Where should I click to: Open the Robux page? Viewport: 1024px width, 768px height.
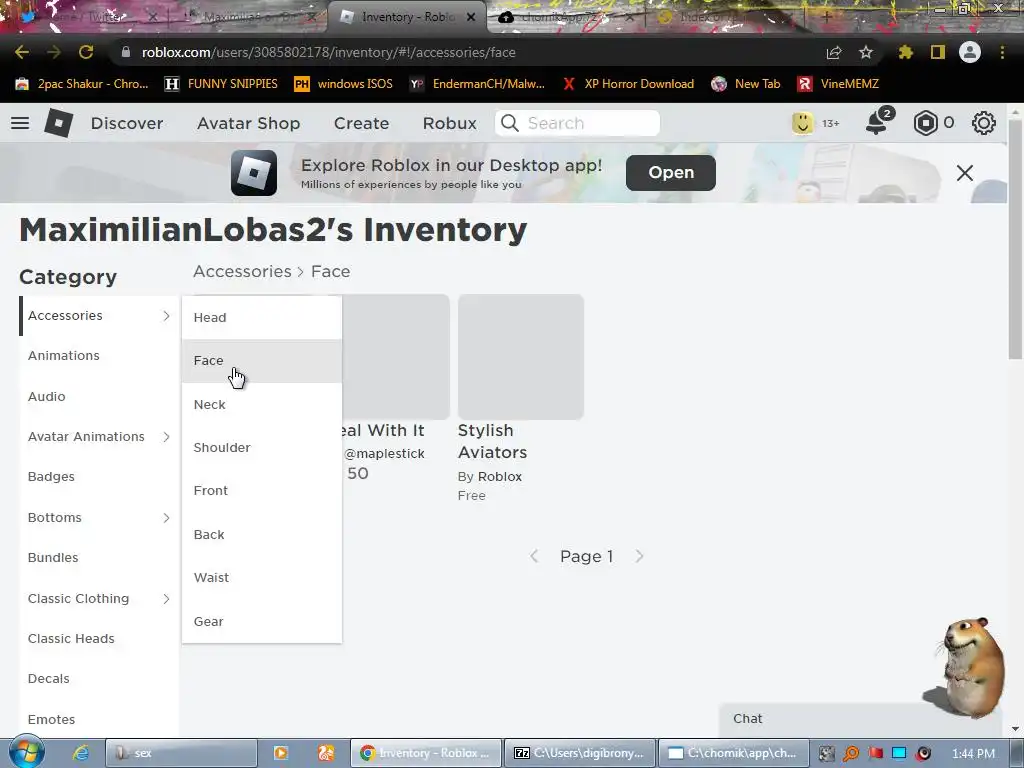tap(449, 123)
